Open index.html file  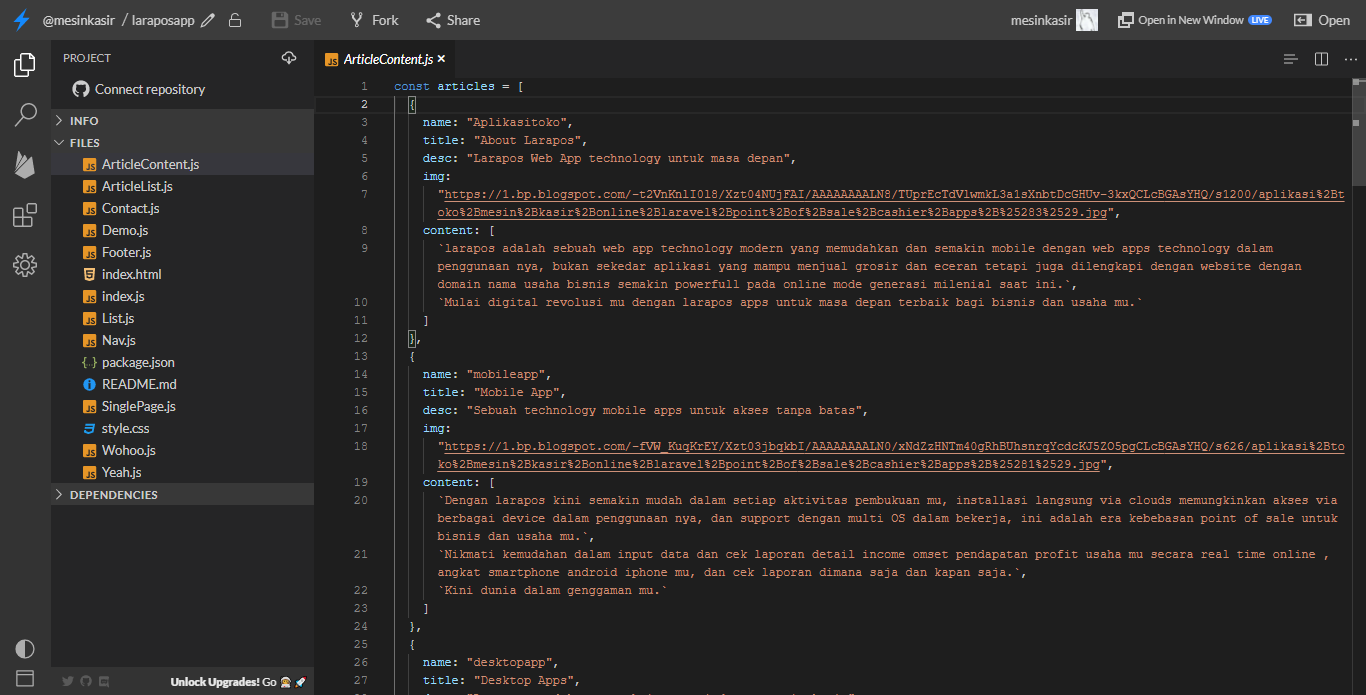click(182, 274)
